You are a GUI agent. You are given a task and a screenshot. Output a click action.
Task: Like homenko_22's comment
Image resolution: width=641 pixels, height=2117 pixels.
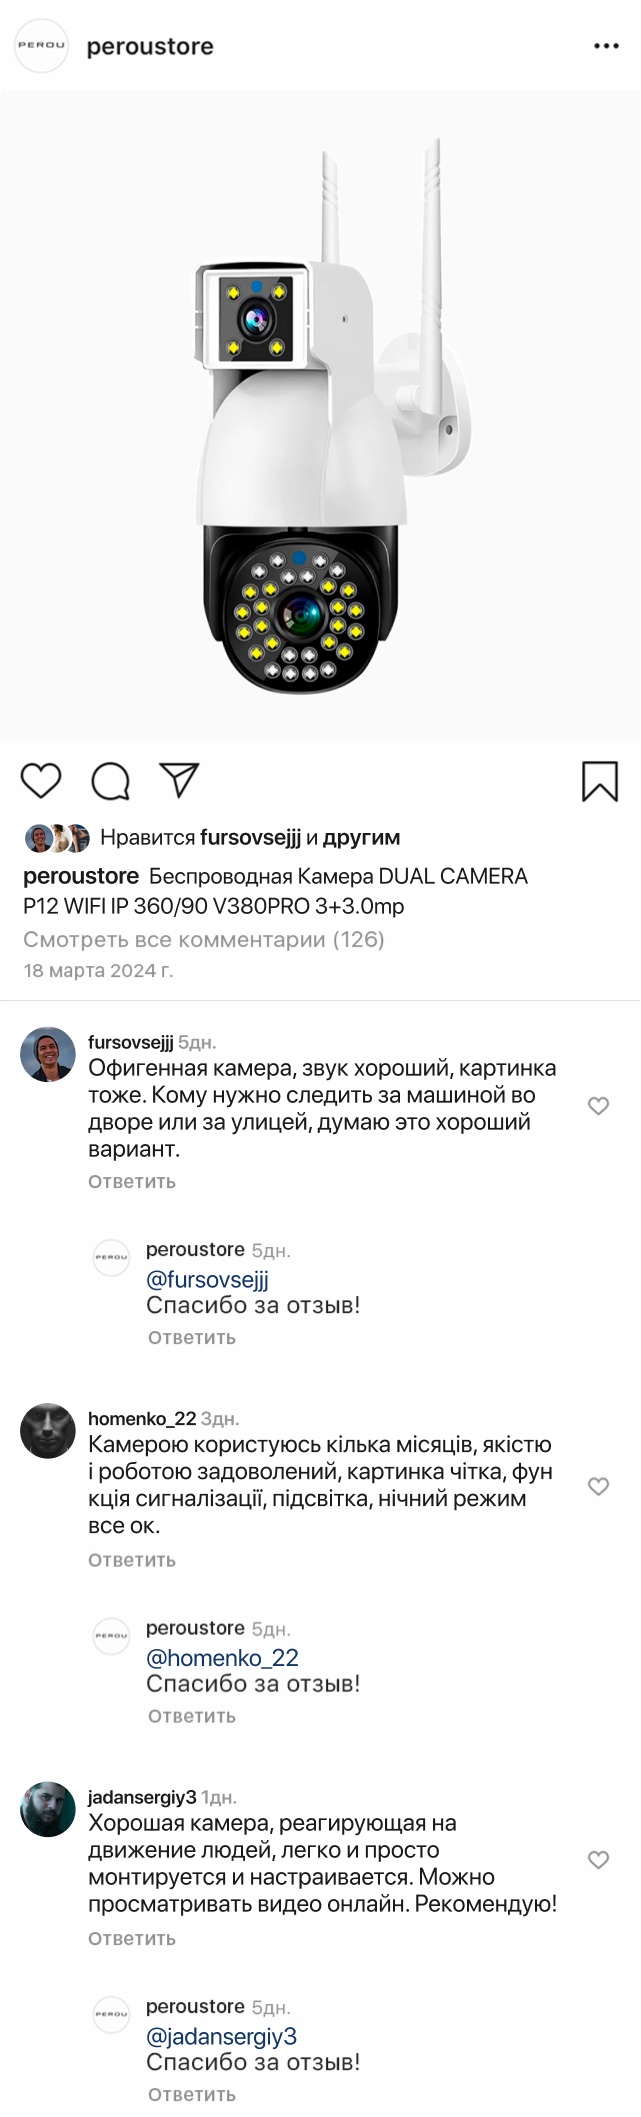pyautogui.click(x=598, y=1486)
